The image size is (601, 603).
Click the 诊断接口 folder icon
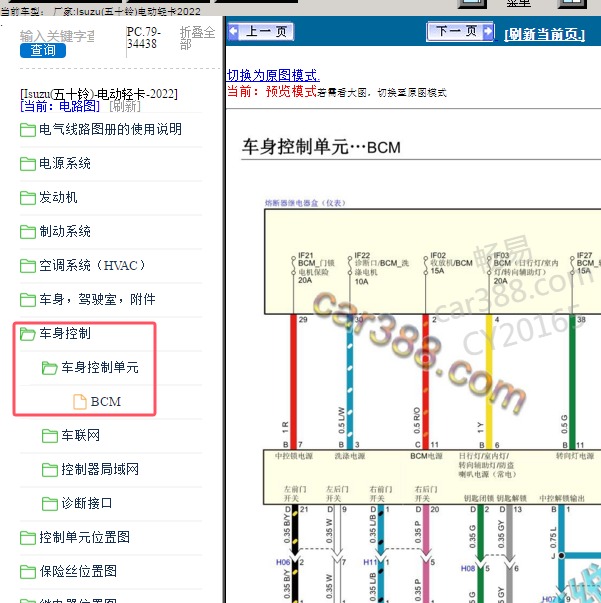(50, 504)
